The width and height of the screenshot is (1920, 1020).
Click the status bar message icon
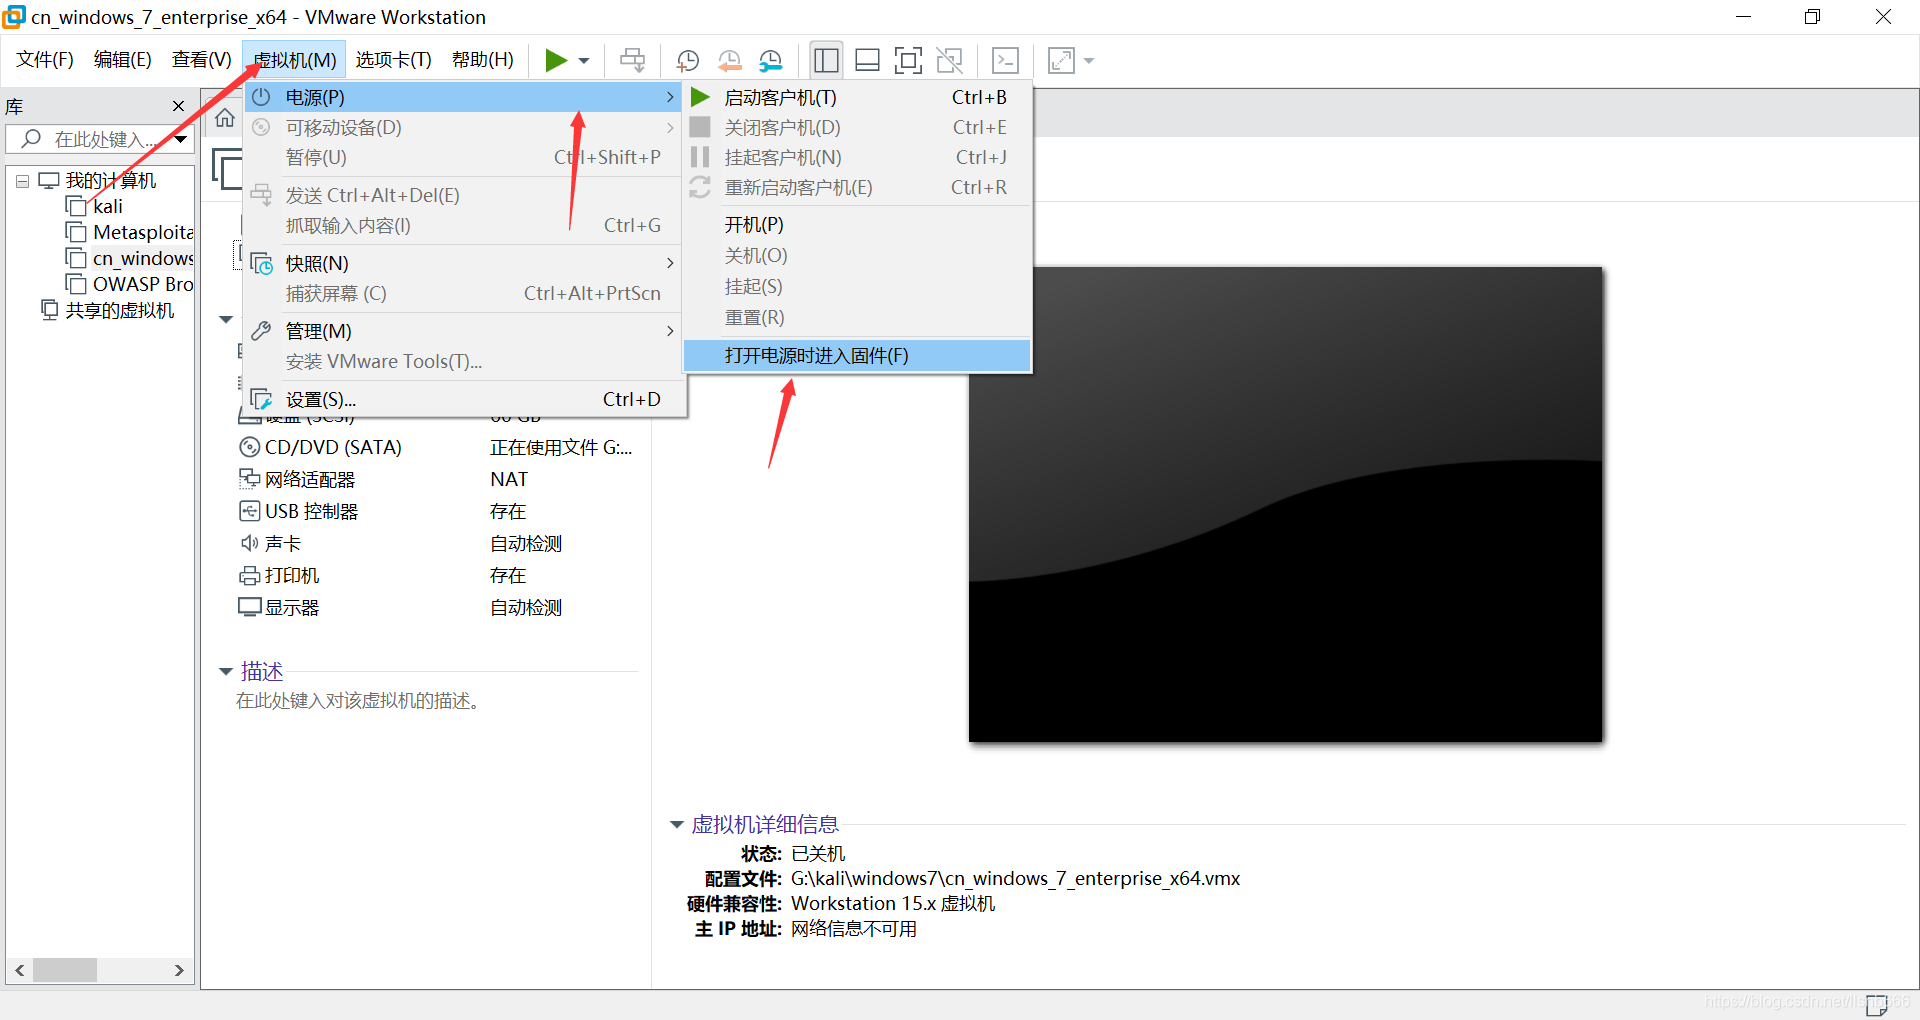(x=1877, y=1004)
